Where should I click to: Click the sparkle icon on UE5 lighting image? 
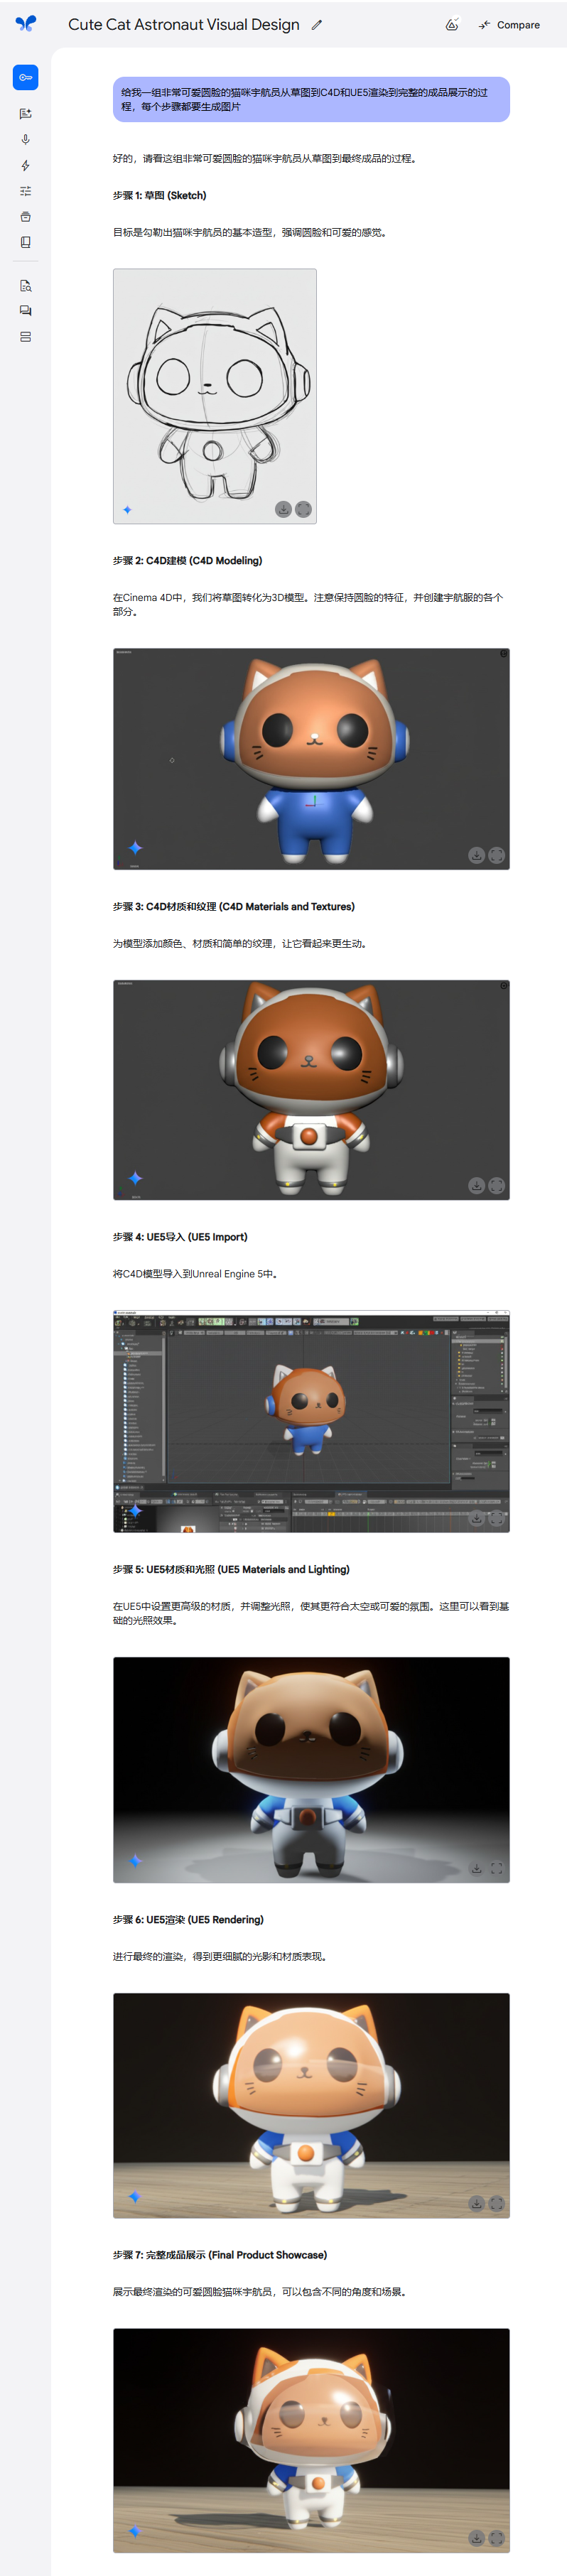(x=135, y=1861)
